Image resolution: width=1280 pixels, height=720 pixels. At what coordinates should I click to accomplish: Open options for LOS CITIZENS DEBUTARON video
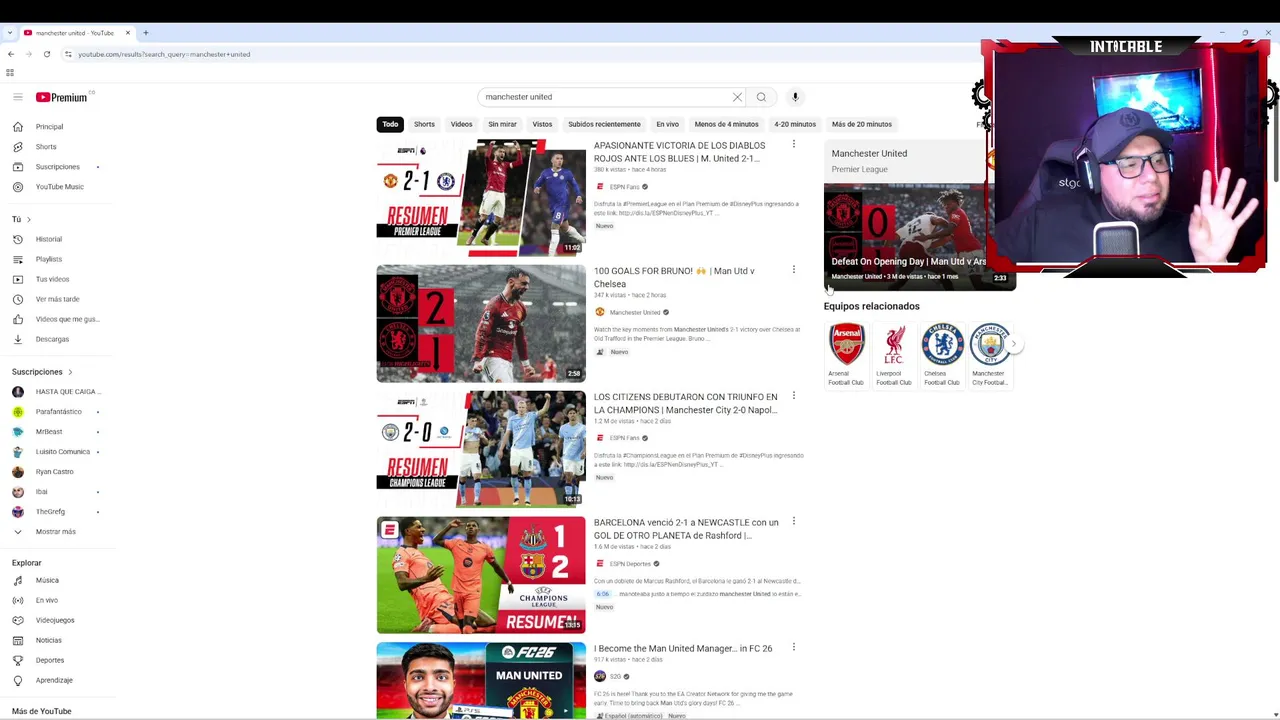click(794, 396)
